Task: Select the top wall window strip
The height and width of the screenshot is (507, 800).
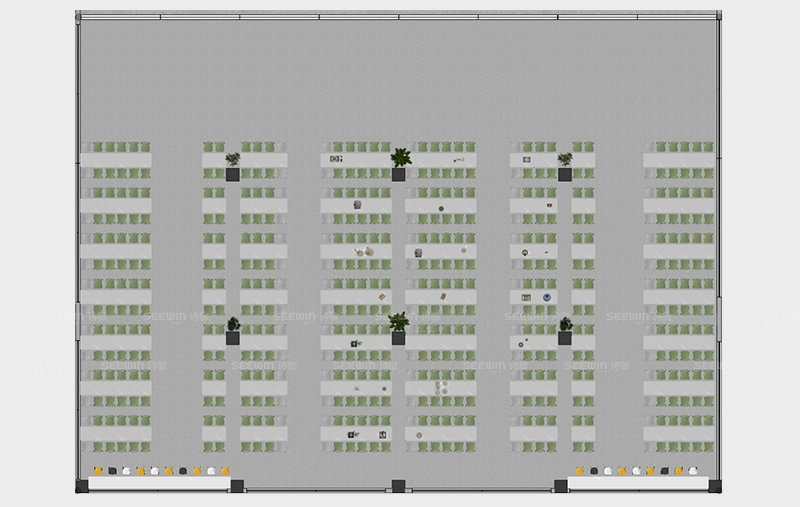Action: point(398,17)
